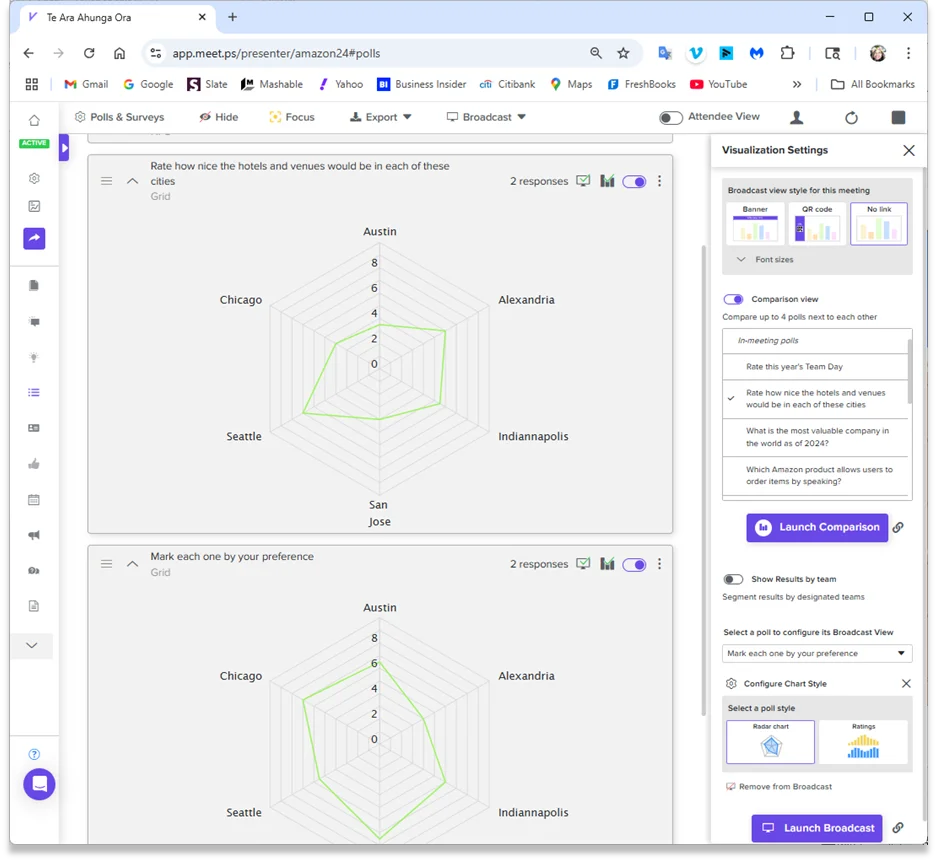This screenshot has height=862, width=937.
Task: Toggle the Mark each one poll switch
Action: (634, 564)
